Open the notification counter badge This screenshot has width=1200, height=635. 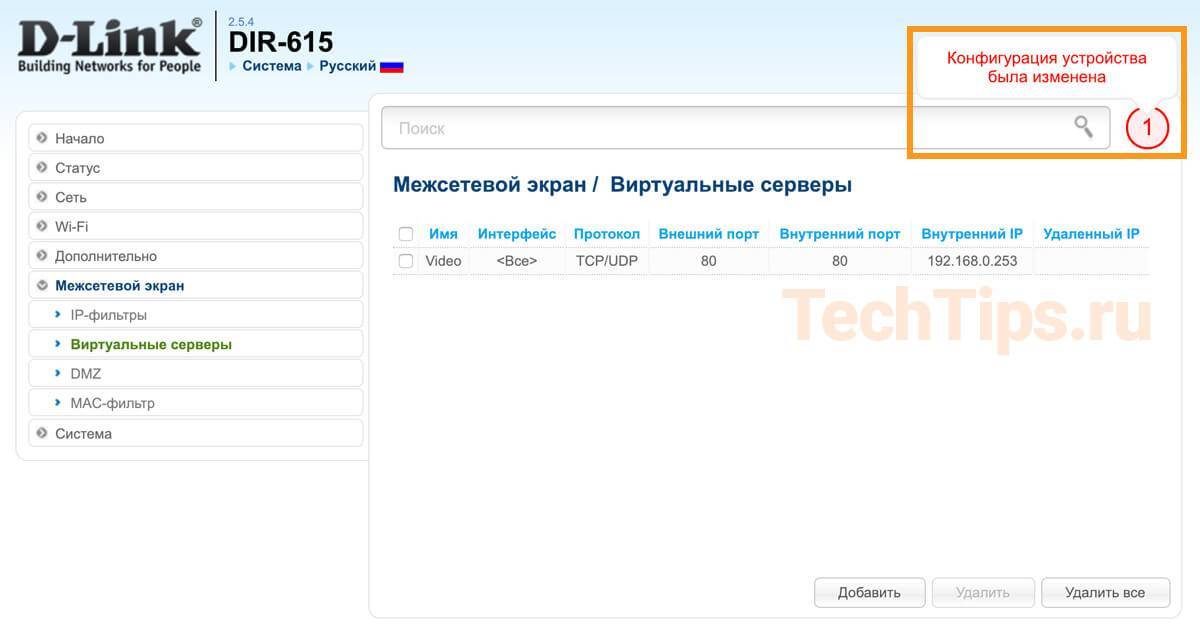coord(1147,127)
